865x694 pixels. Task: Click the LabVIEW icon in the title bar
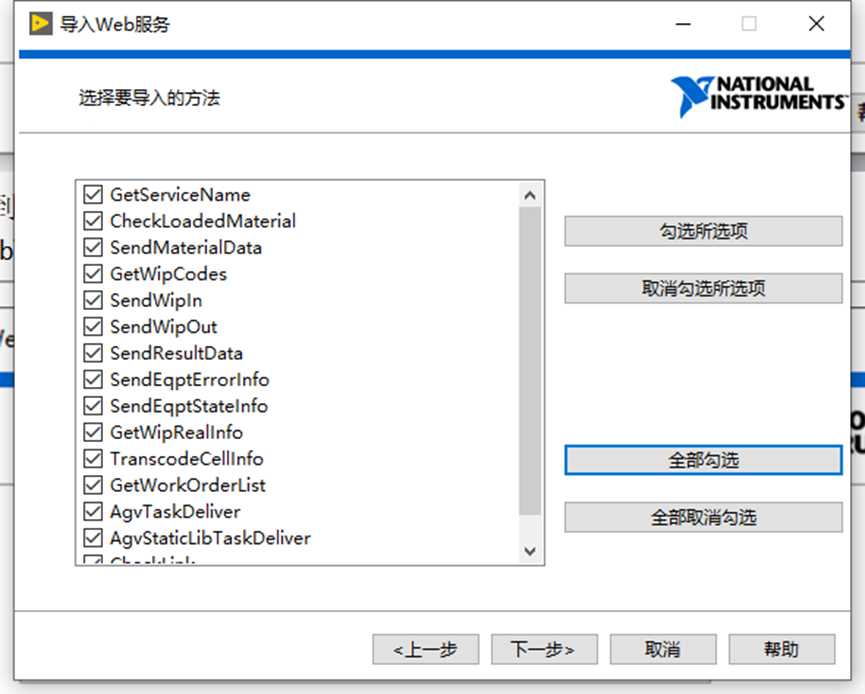41,23
